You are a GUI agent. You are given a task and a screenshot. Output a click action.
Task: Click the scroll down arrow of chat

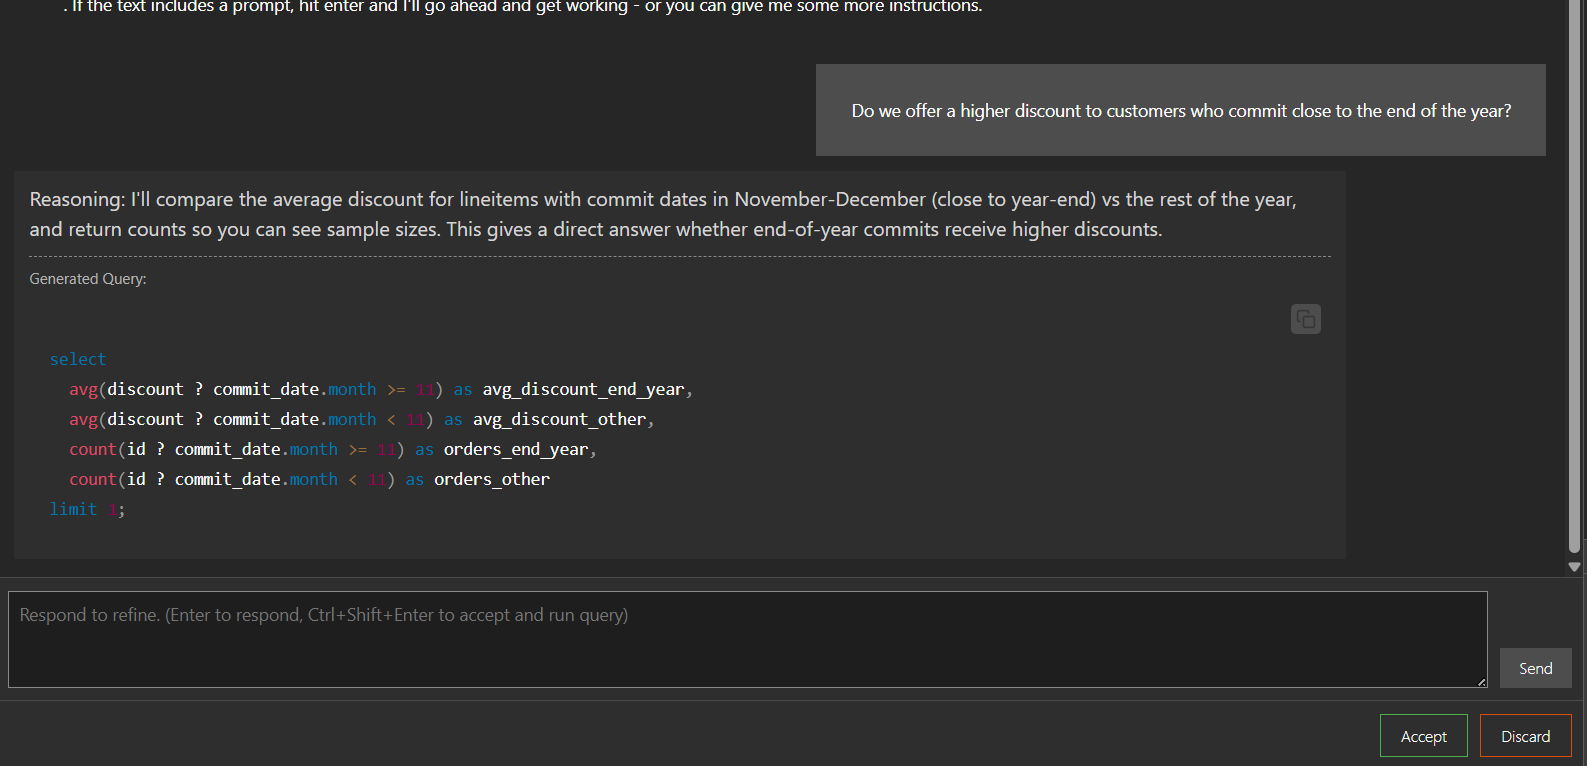[x=1574, y=567]
